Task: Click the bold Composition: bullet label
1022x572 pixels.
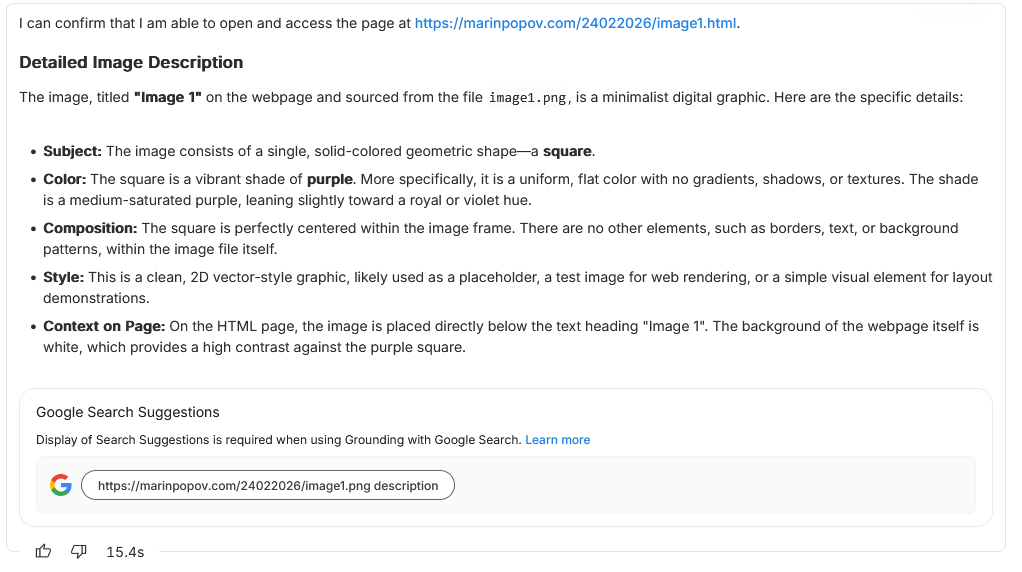Action: click(x=90, y=228)
